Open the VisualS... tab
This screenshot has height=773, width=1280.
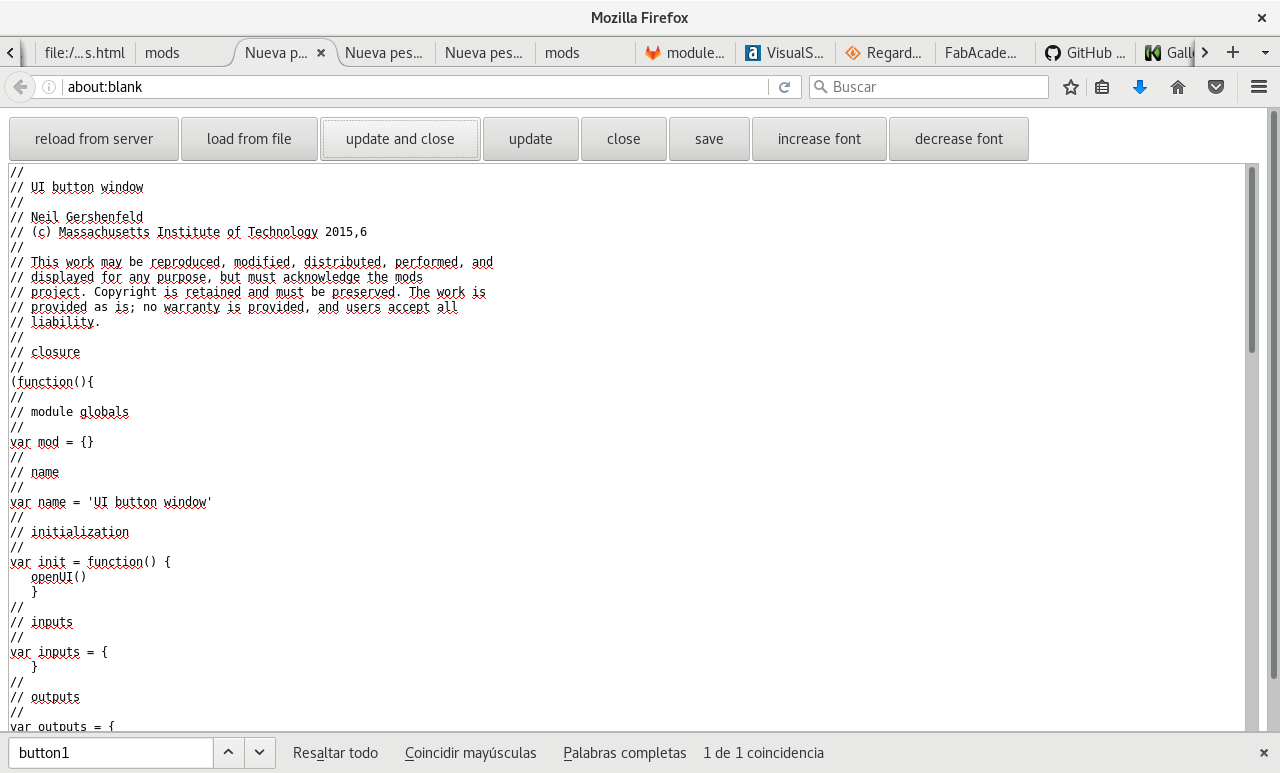tap(785, 53)
